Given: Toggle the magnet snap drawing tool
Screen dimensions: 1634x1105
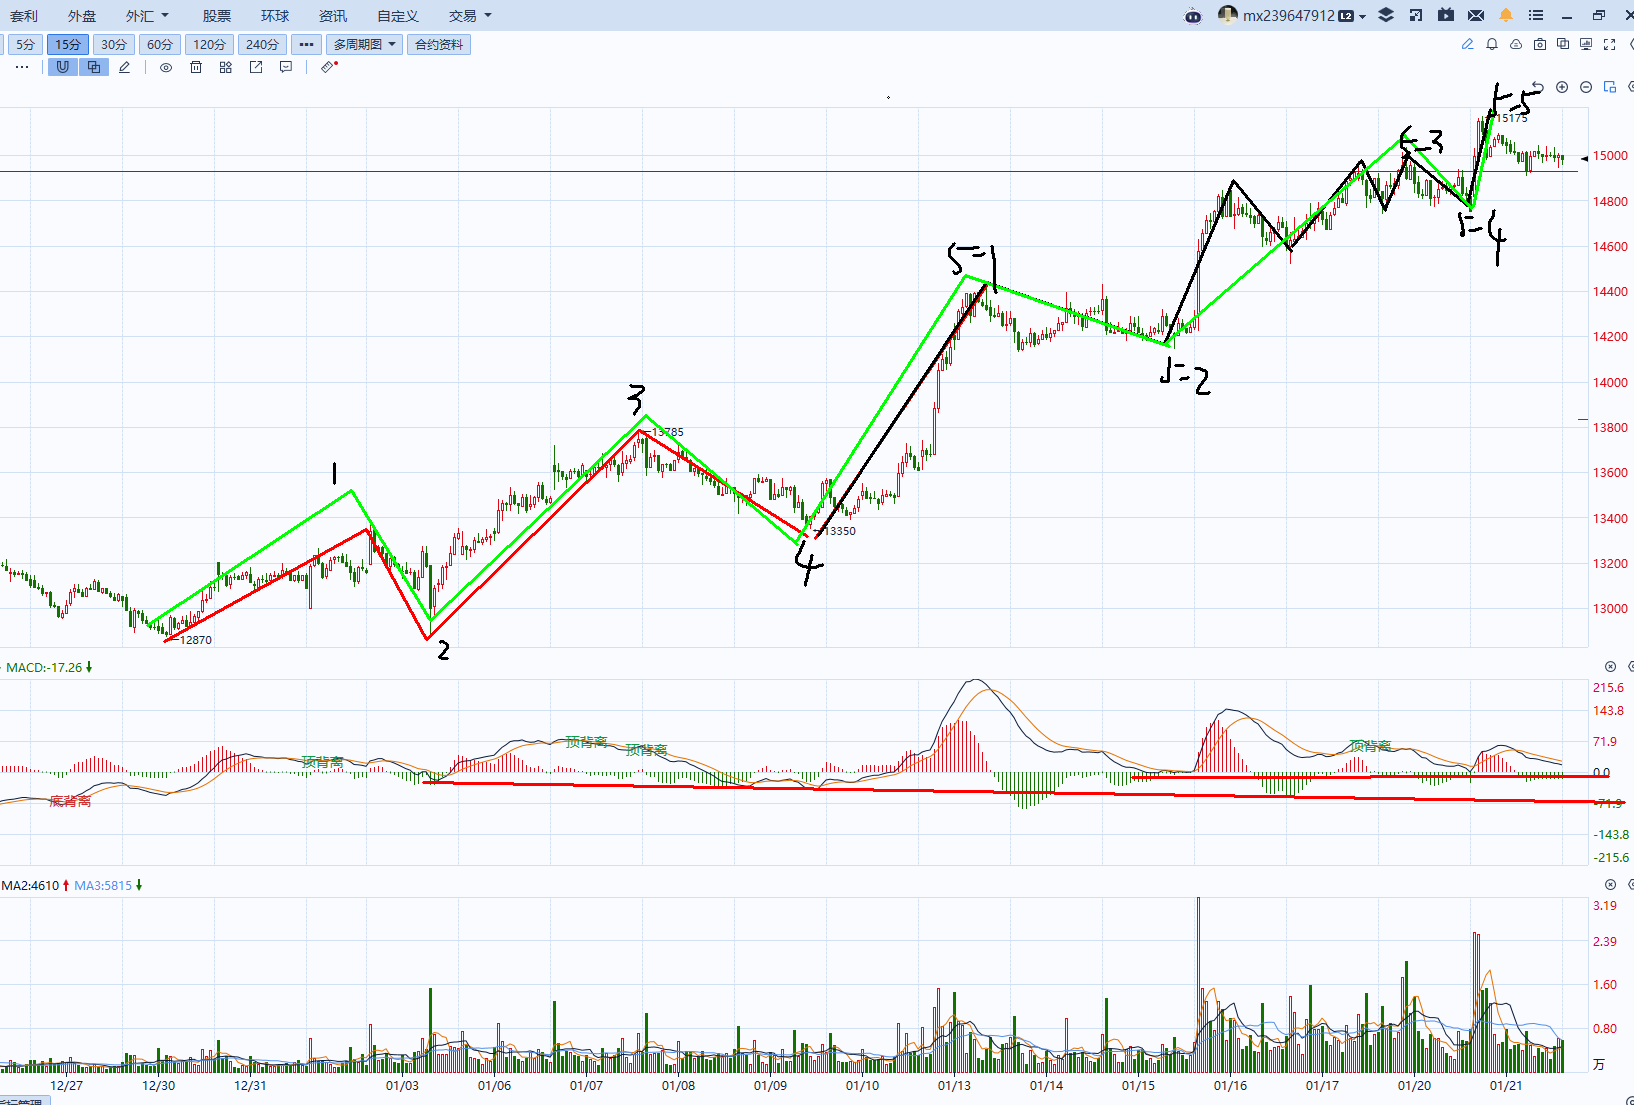Looking at the screenshot, I should coord(62,67).
